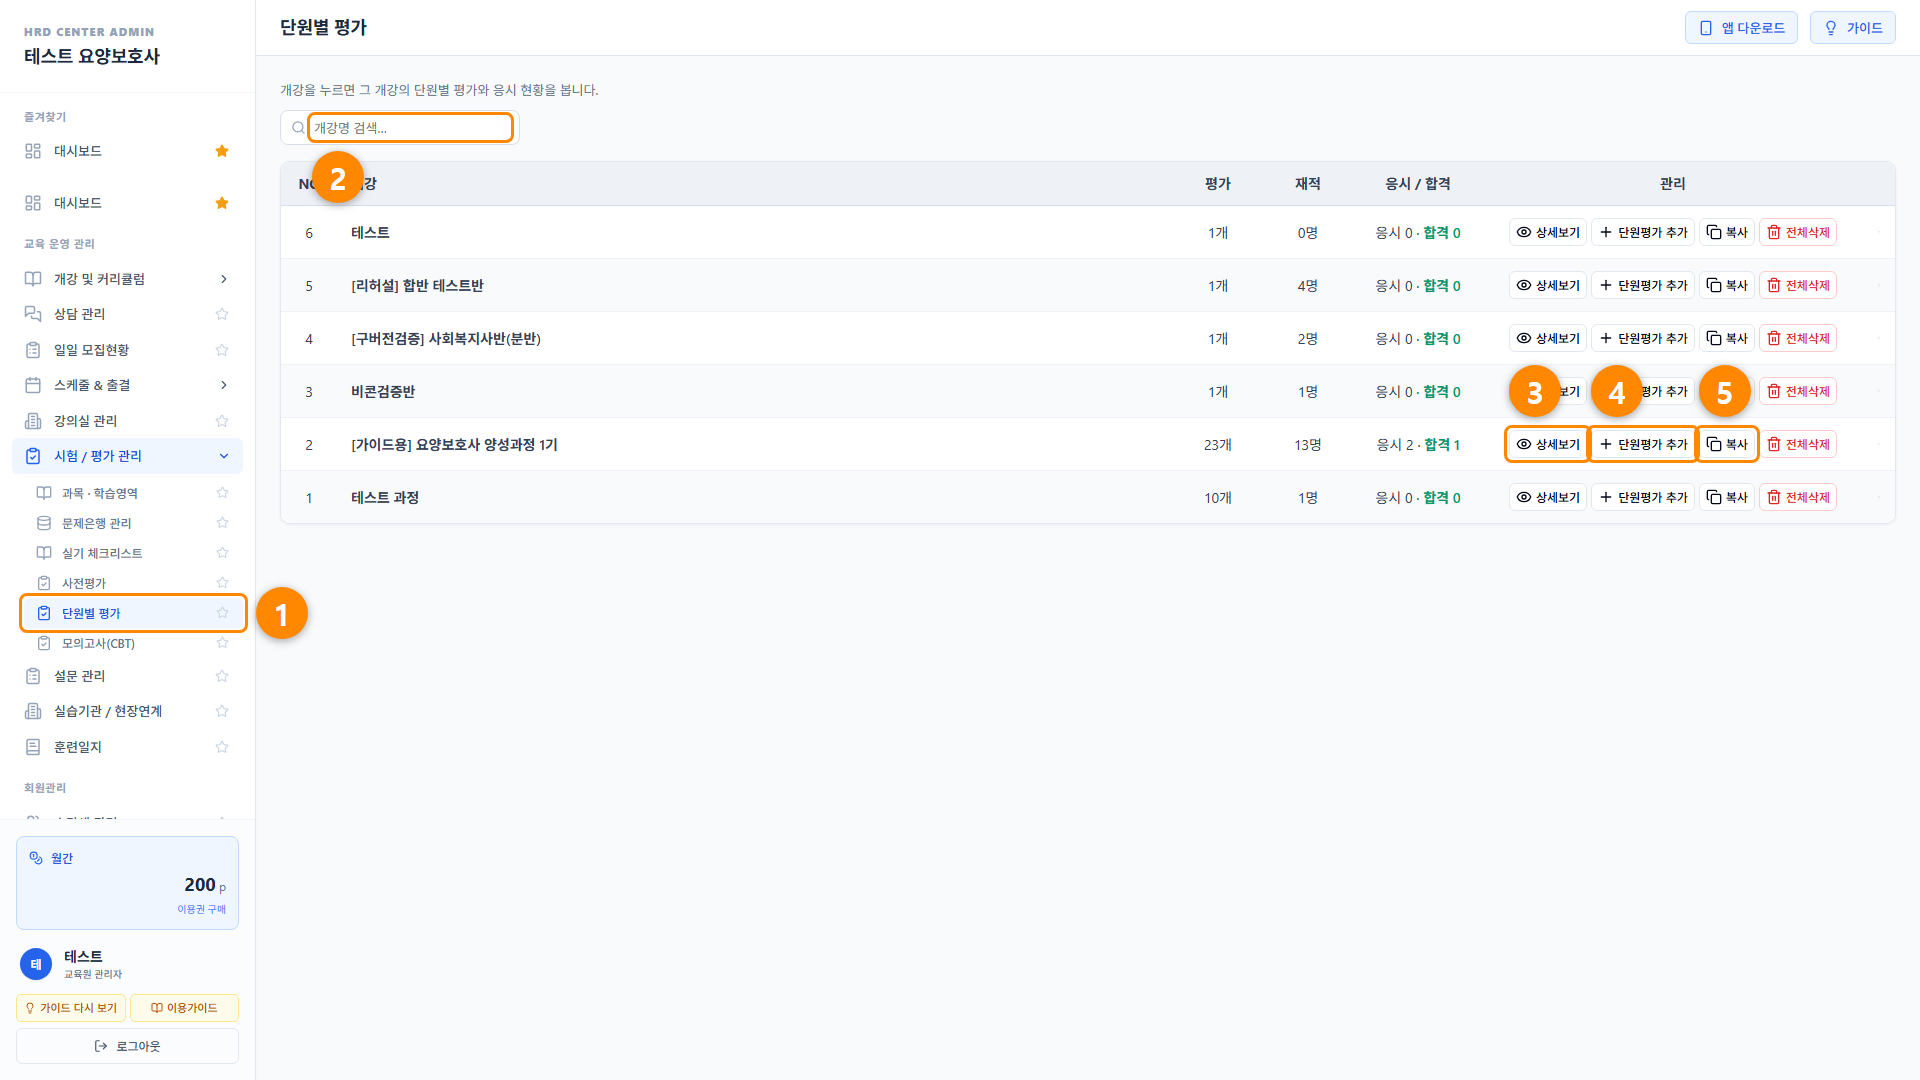1920x1080 pixels.
Task: Select course name [구버전검증] 사회복지사반(분반)
Action: (x=446, y=339)
